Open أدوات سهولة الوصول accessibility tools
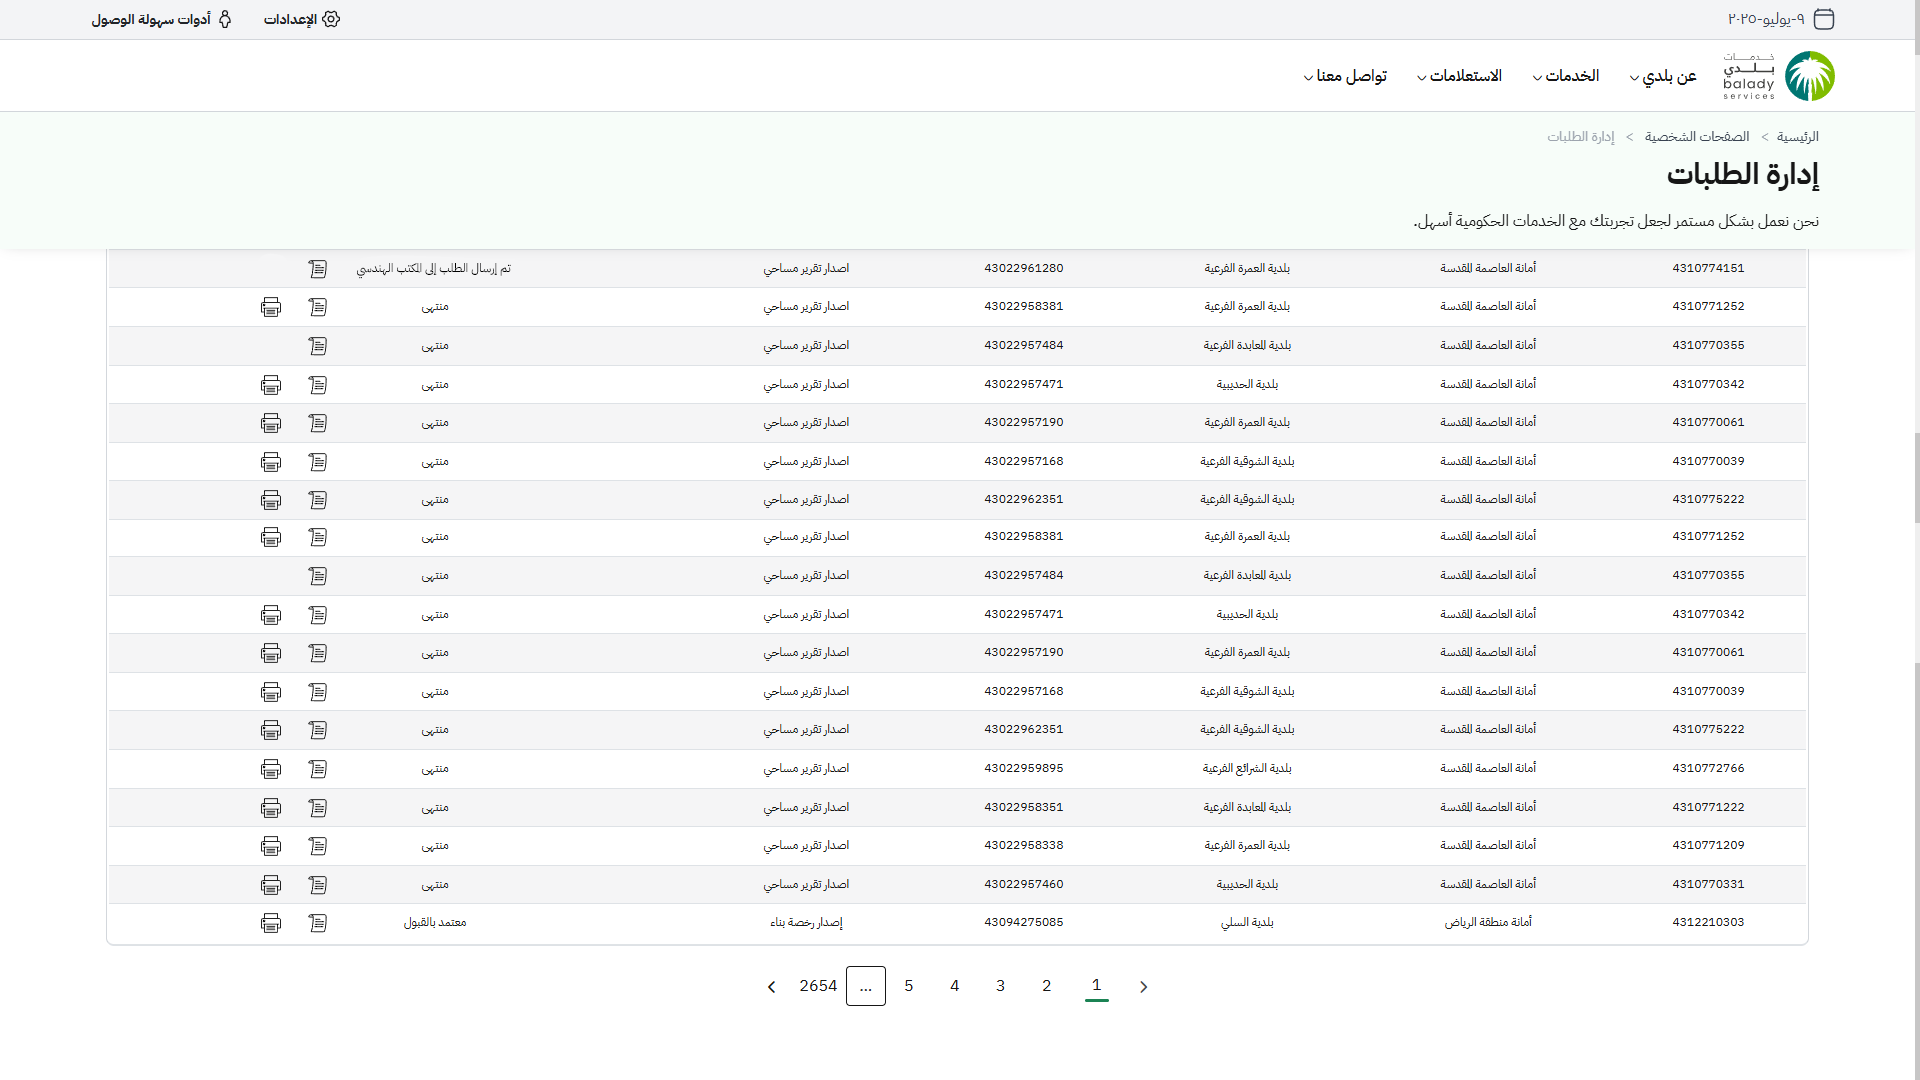 pyautogui.click(x=161, y=19)
